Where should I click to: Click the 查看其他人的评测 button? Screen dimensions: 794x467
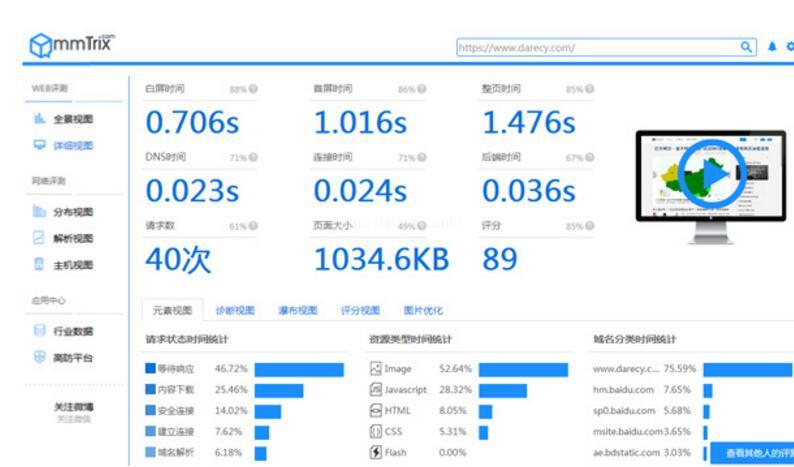(x=753, y=453)
